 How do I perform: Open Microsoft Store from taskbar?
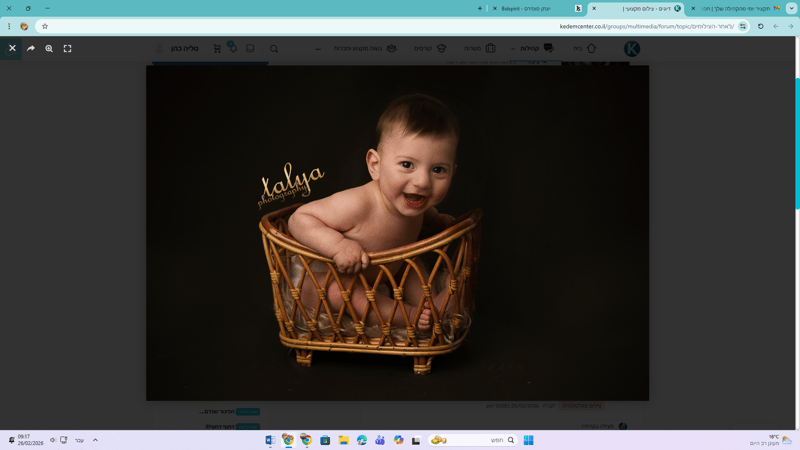pos(325,440)
